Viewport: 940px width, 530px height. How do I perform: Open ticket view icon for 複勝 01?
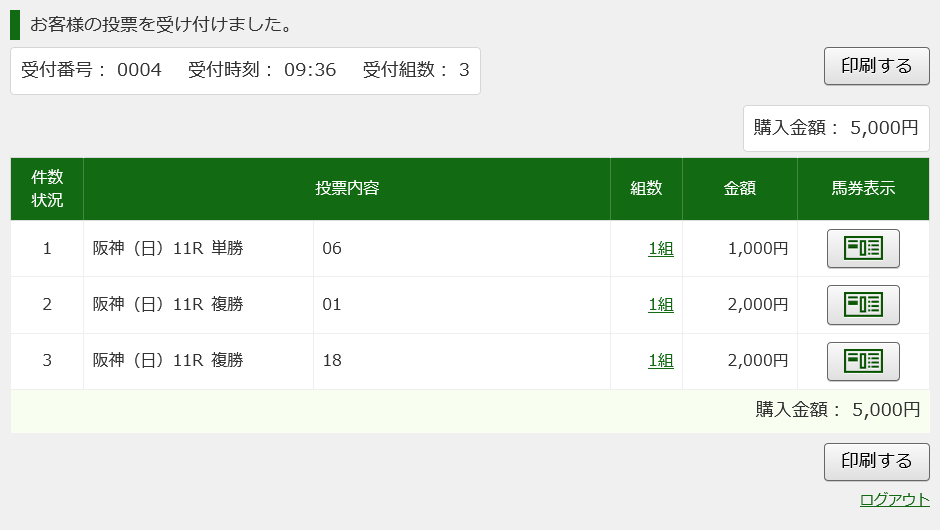pyautogui.click(x=863, y=305)
